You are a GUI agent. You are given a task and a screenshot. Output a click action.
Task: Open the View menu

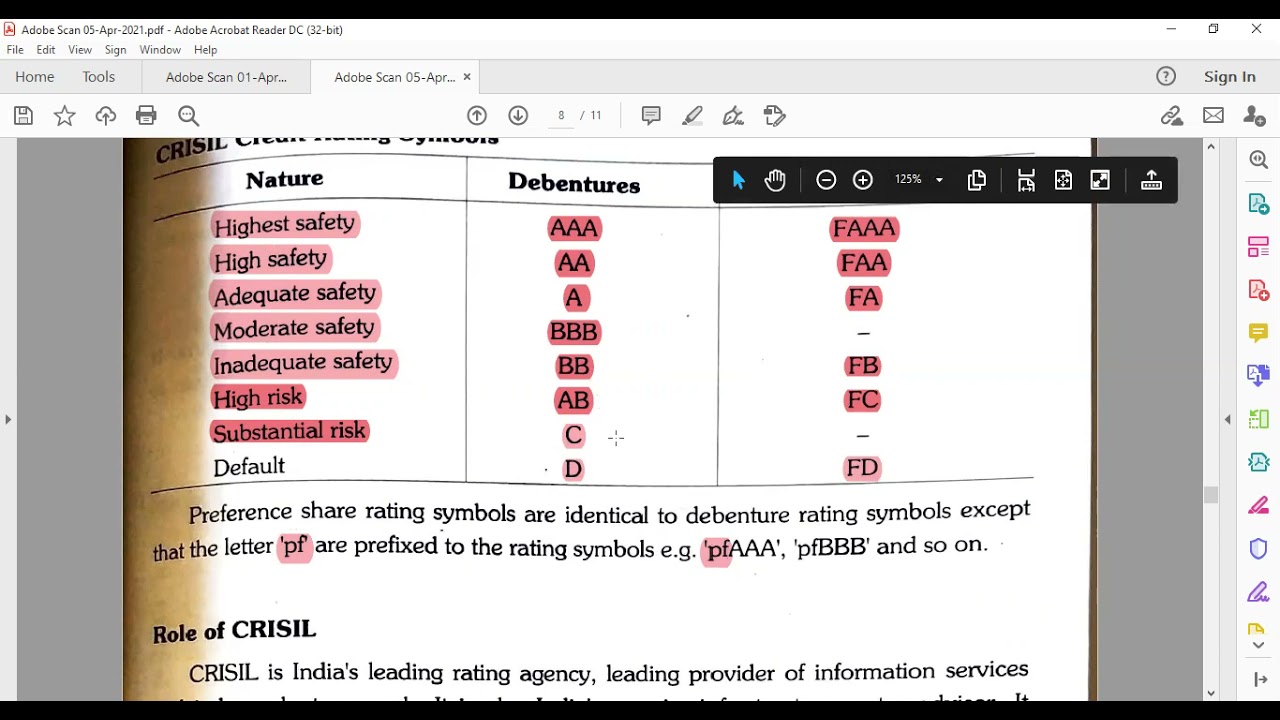pyautogui.click(x=80, y=50)
